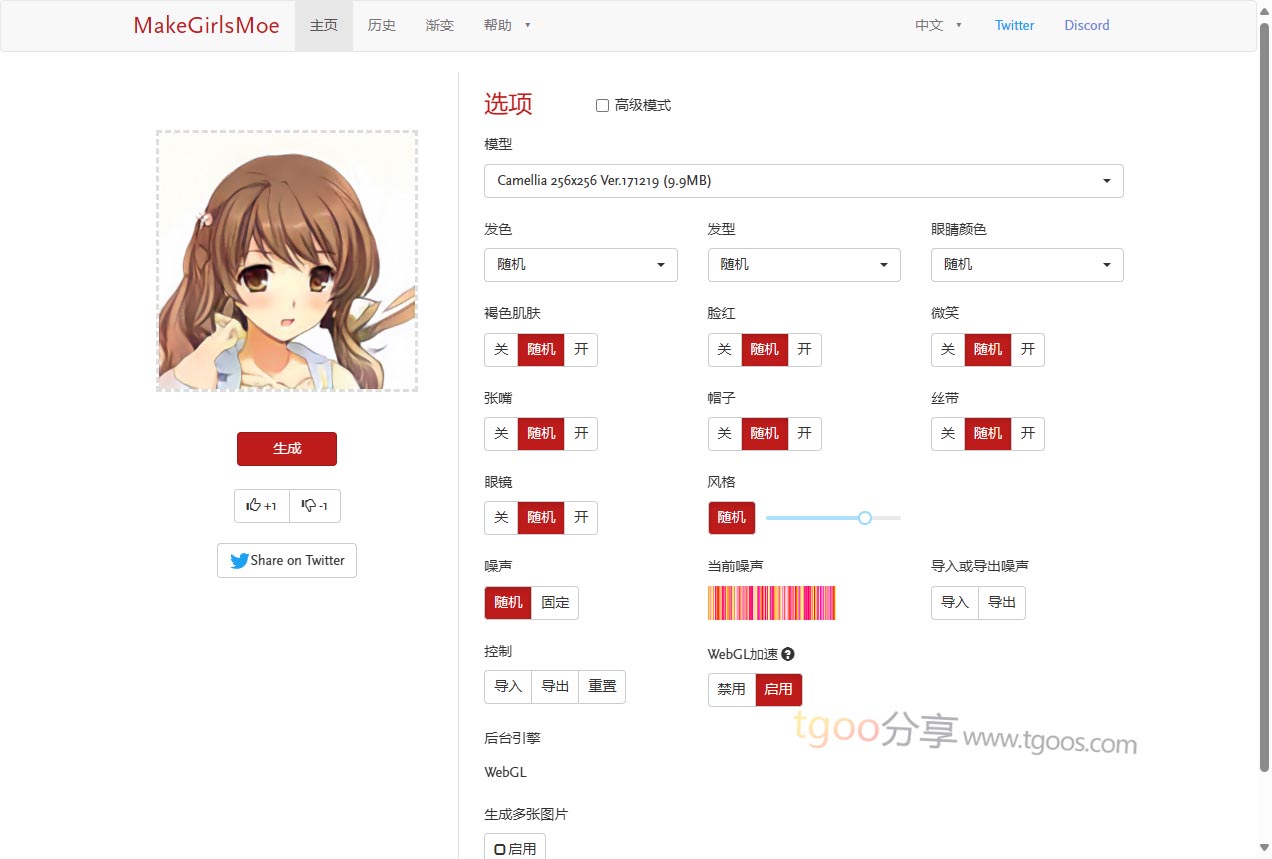Click the MakeGirlsMoe logo
This screenshot has height=859, width=1272.
206,26
